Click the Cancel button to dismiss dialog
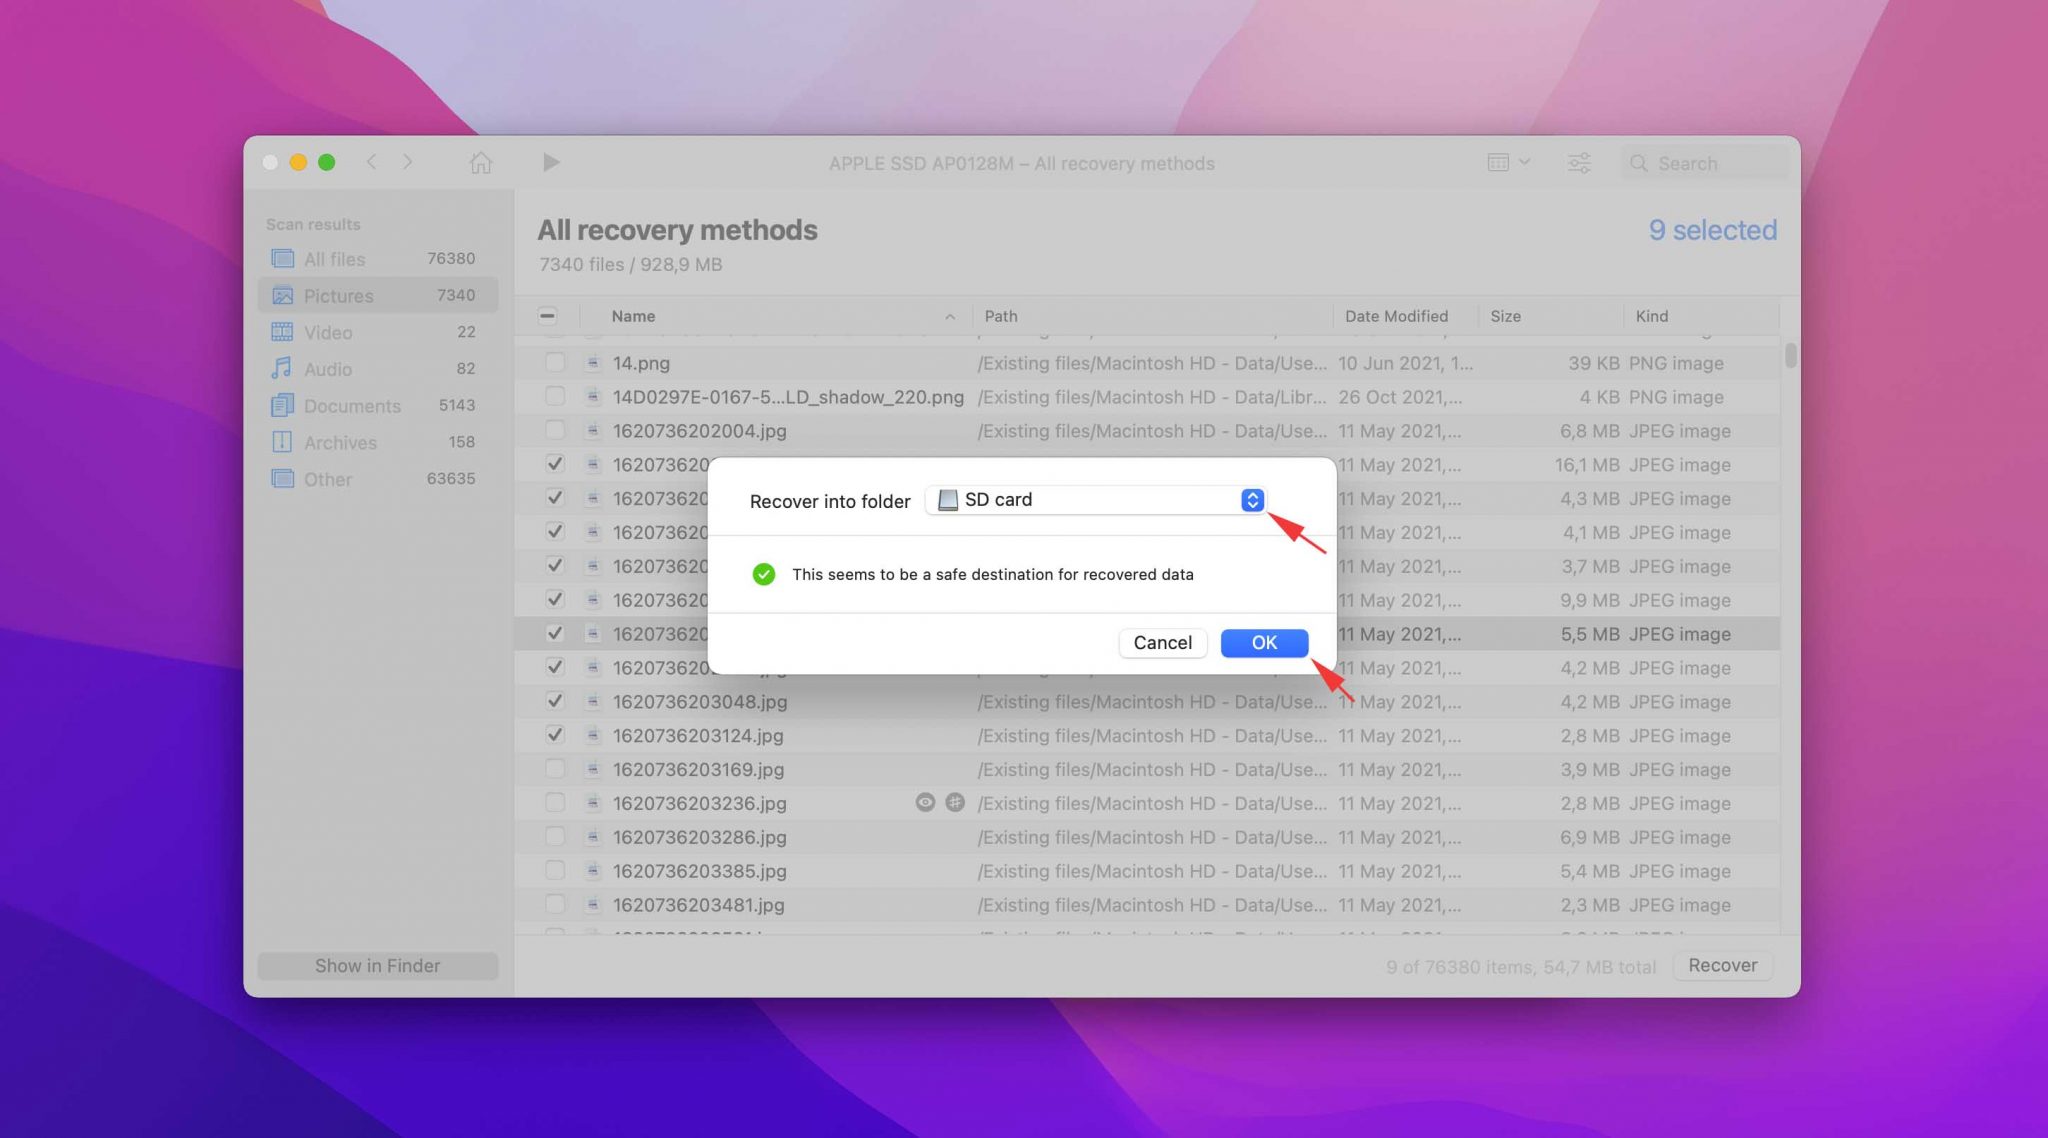The image size is (2048, 1138). click(1163, 642)
